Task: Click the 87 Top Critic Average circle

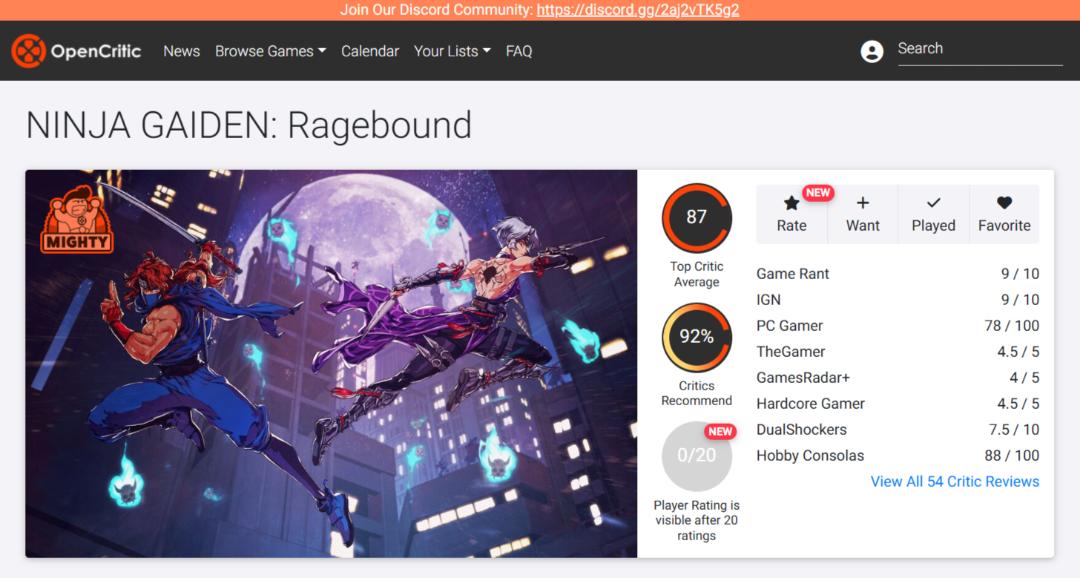Action: pos(696,217)
